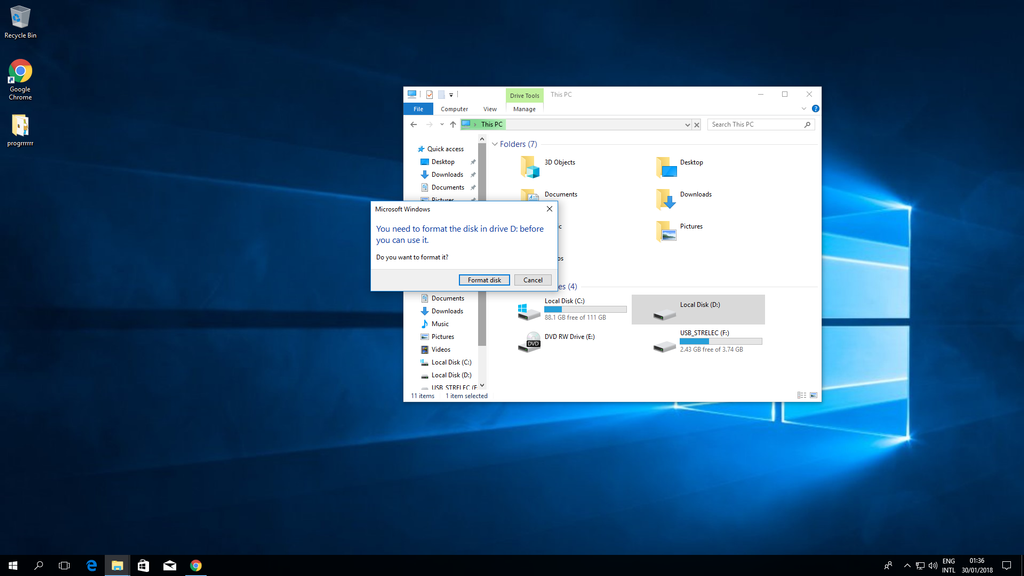Close the Microsoft Windows dialog with X
Screen dimensions: 1024x576
(x=549, y=209)
